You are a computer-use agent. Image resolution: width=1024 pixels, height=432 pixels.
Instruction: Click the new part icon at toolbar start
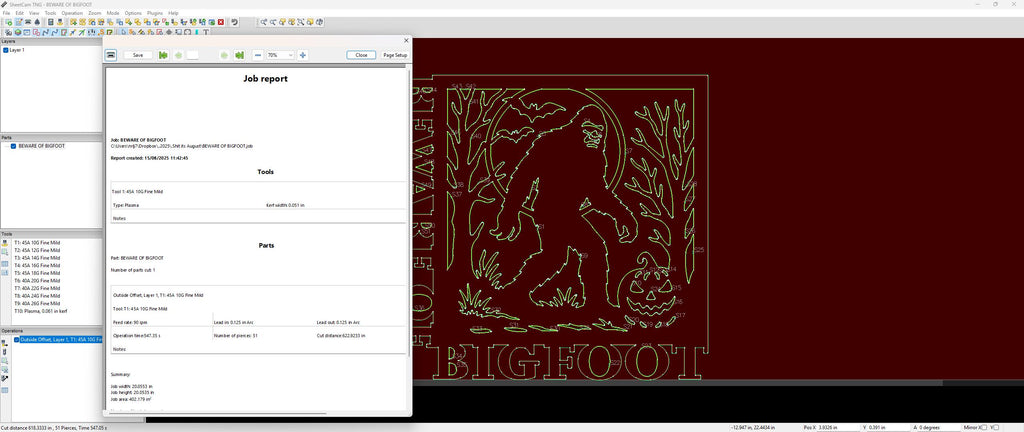[9, 22]
